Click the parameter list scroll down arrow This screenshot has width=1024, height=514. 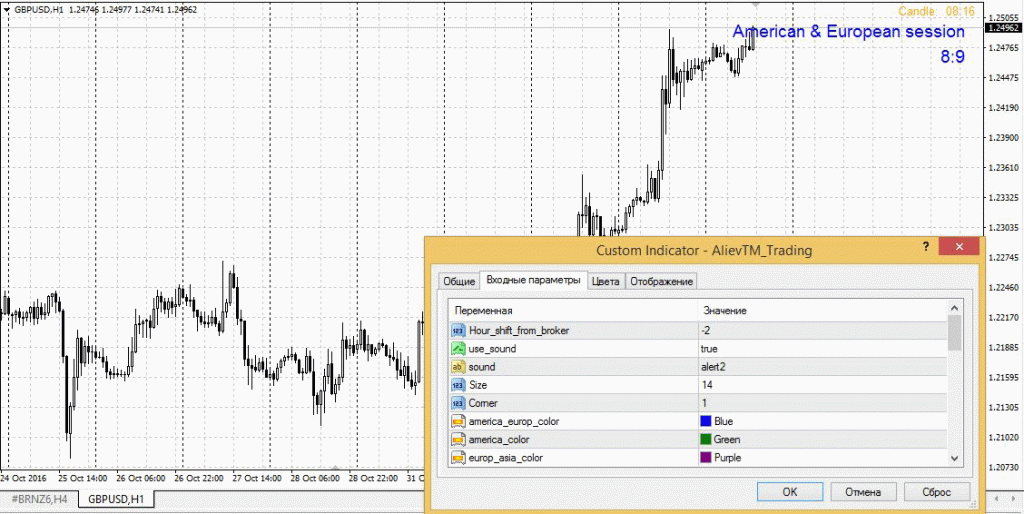pos(954,458)
